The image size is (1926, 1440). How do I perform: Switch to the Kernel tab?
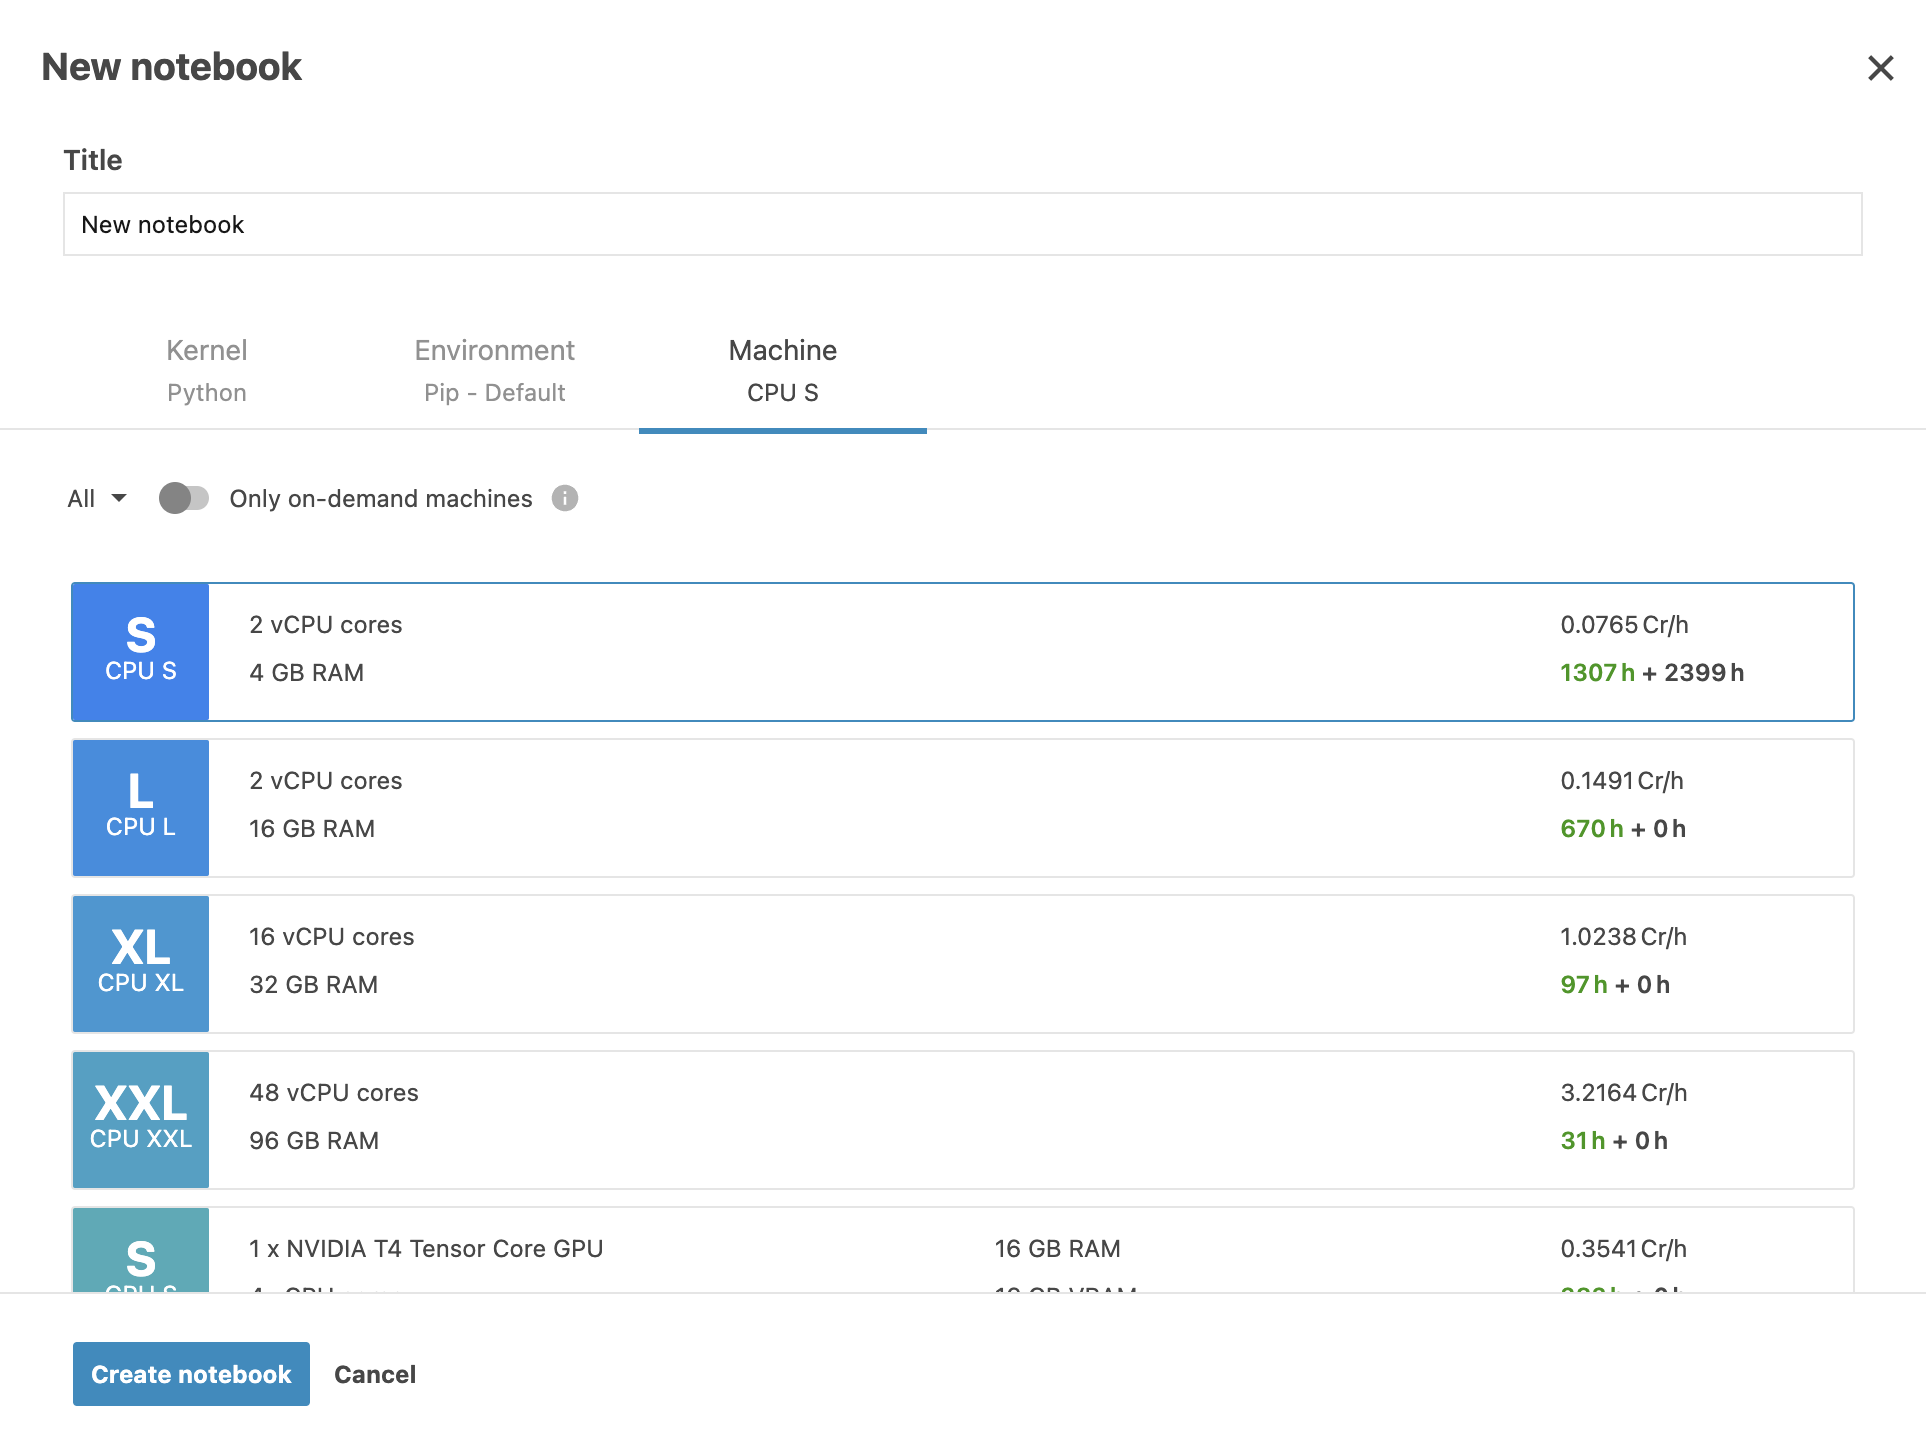(206, 370)
